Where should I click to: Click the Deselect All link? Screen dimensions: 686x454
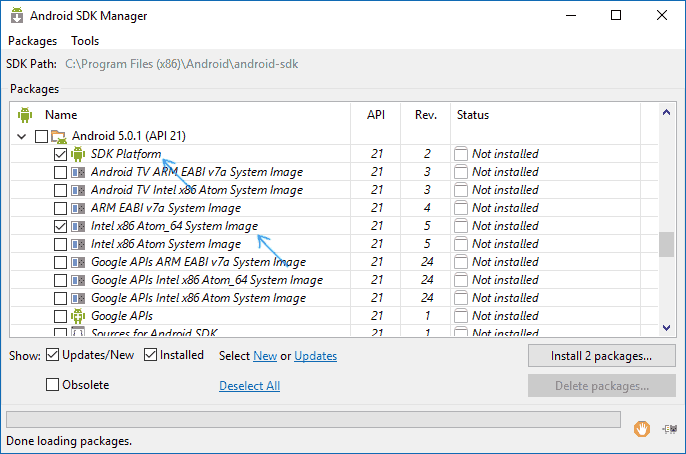249,386
